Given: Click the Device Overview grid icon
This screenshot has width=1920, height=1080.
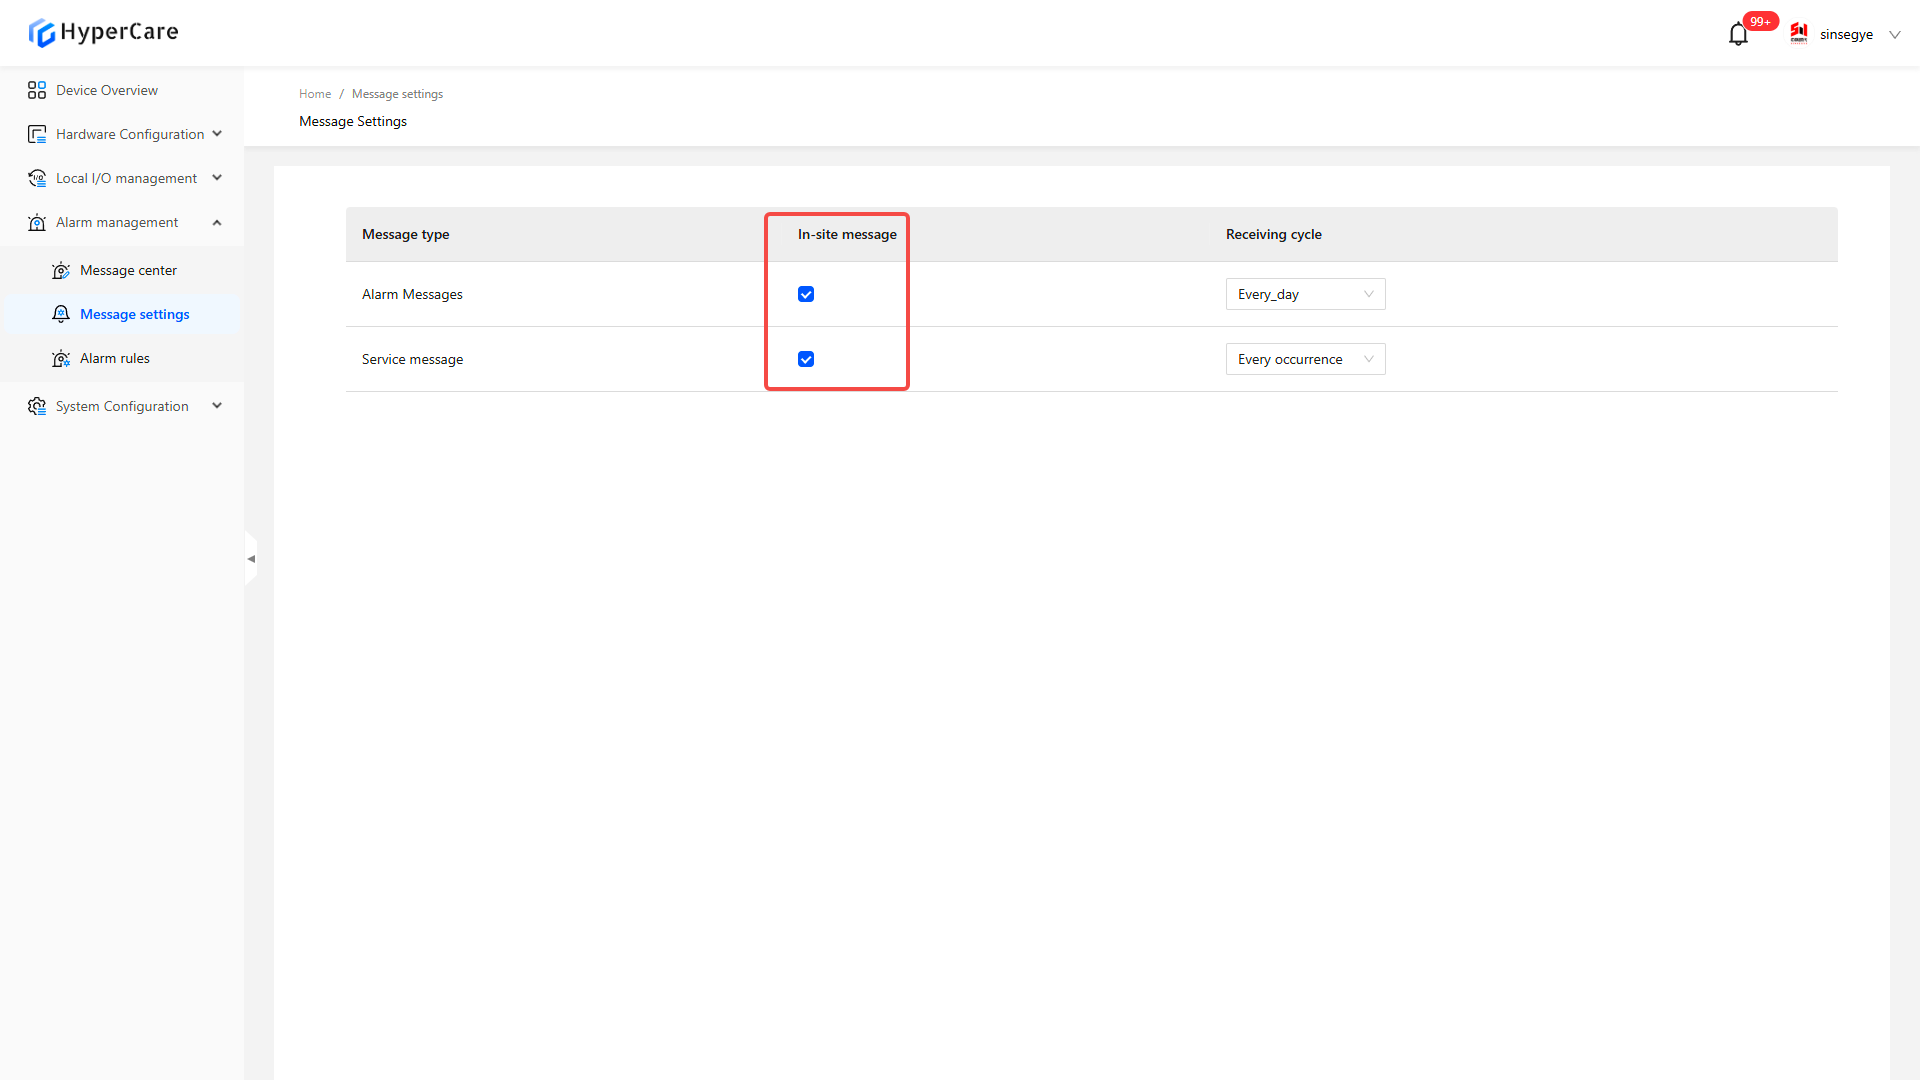Looking at the screenshot, I should [x=37, y=90].
